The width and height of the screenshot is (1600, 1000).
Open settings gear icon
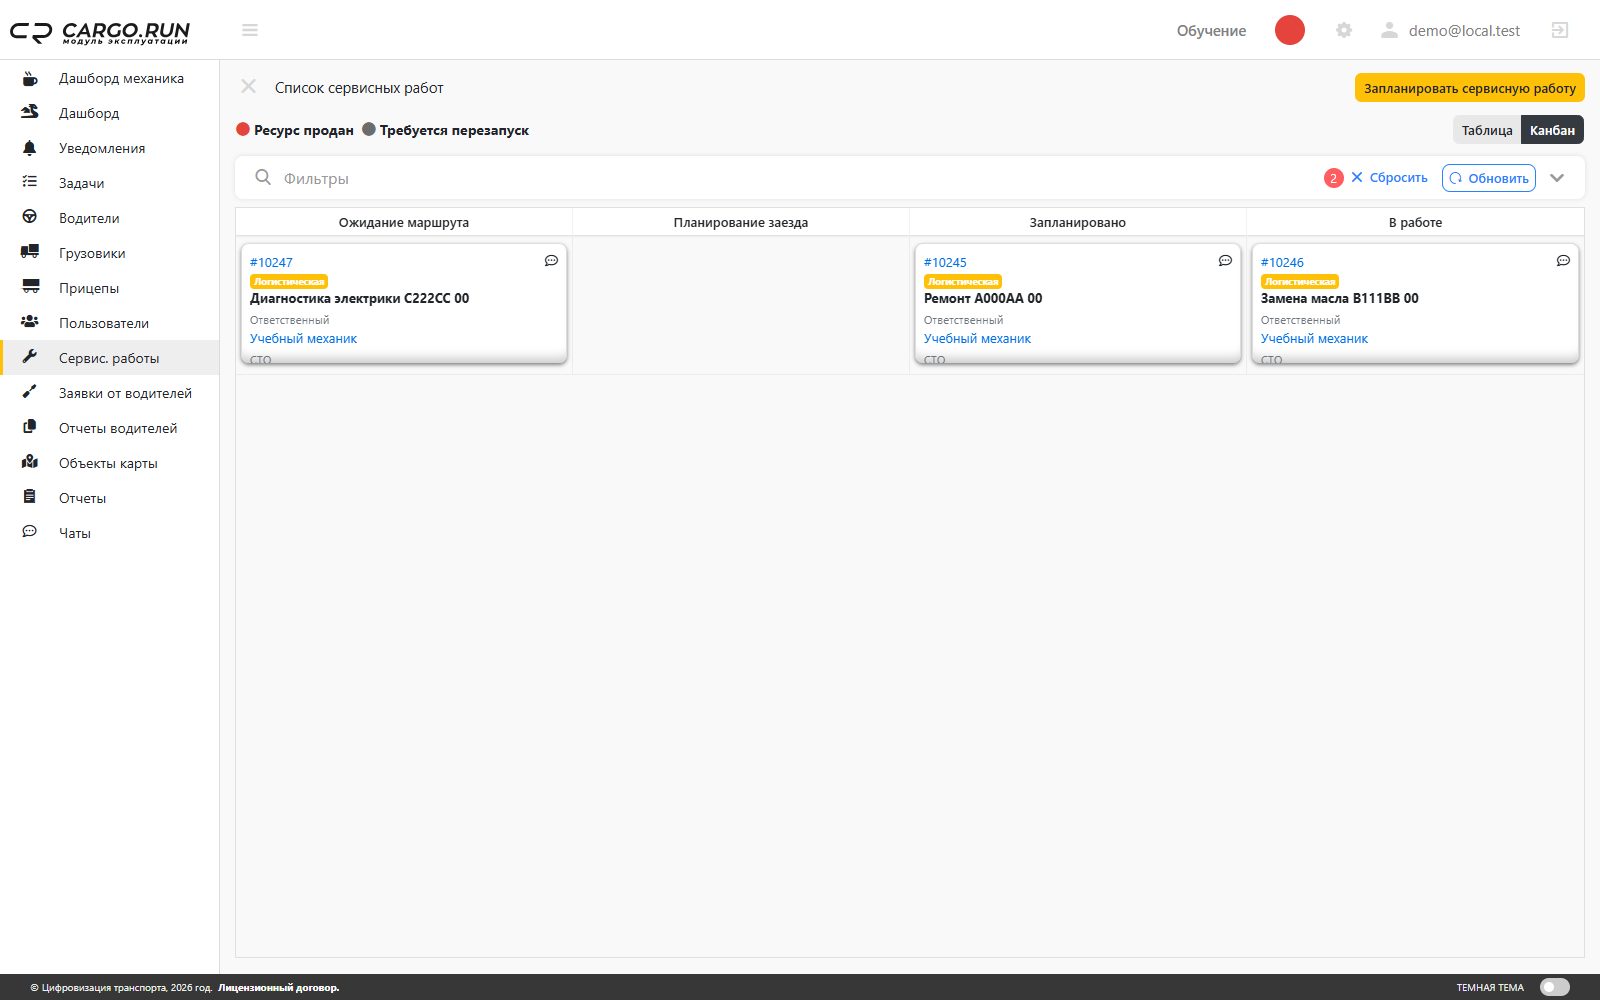point(1344,30)
